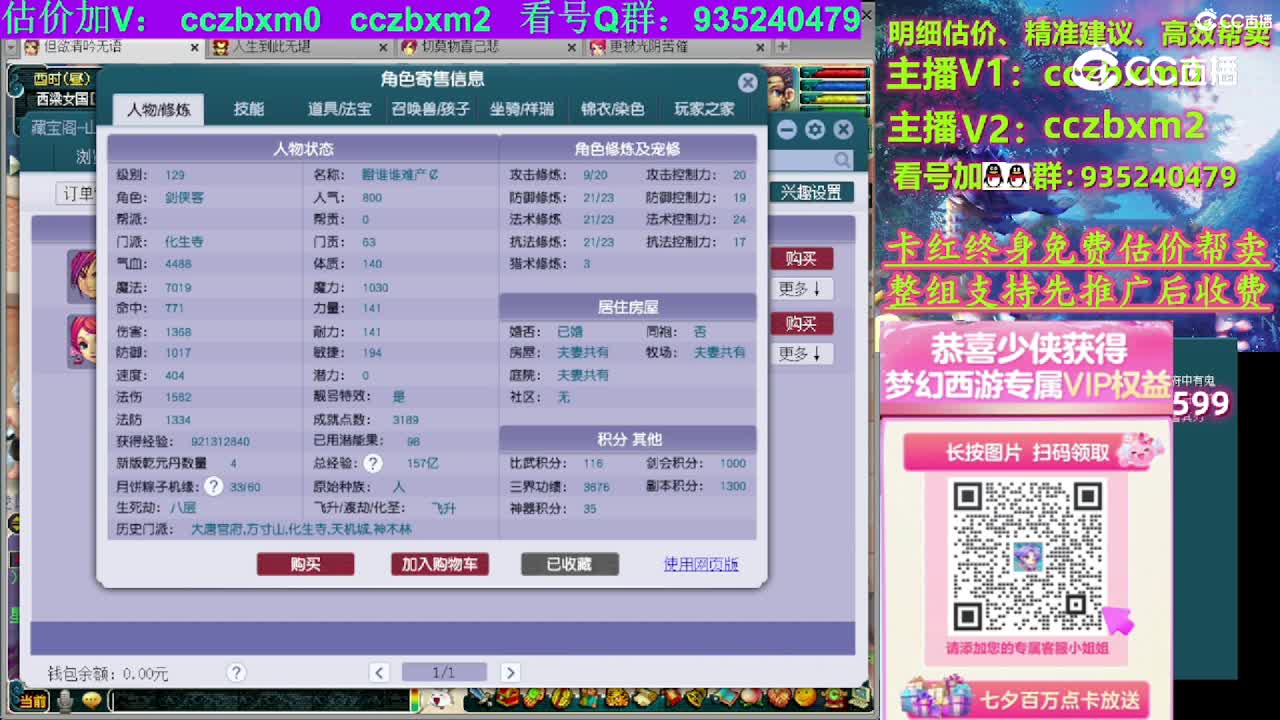Screen dimensions: 1280x720
Task: Click 三界功绩 value 3876
Action: click(x=596, y=487)
